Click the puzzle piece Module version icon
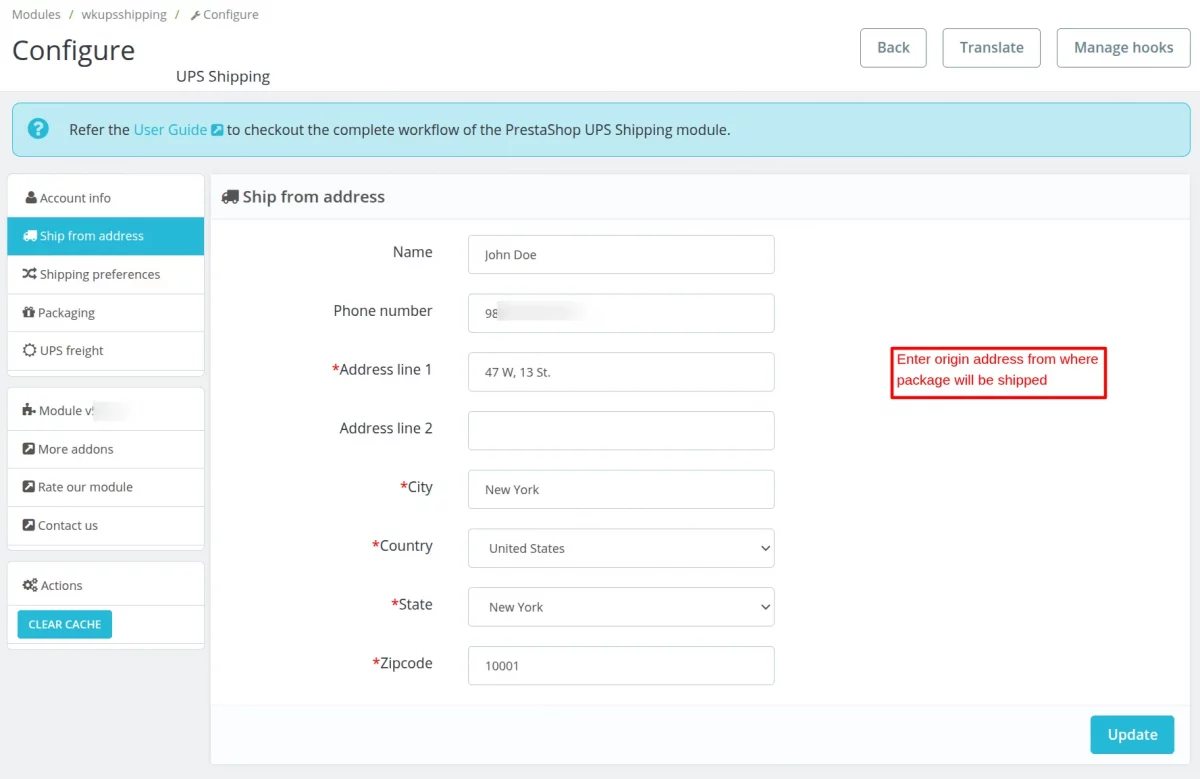Image resolution: width=1200 pixels, height=779 pixels. pos(29,411)
